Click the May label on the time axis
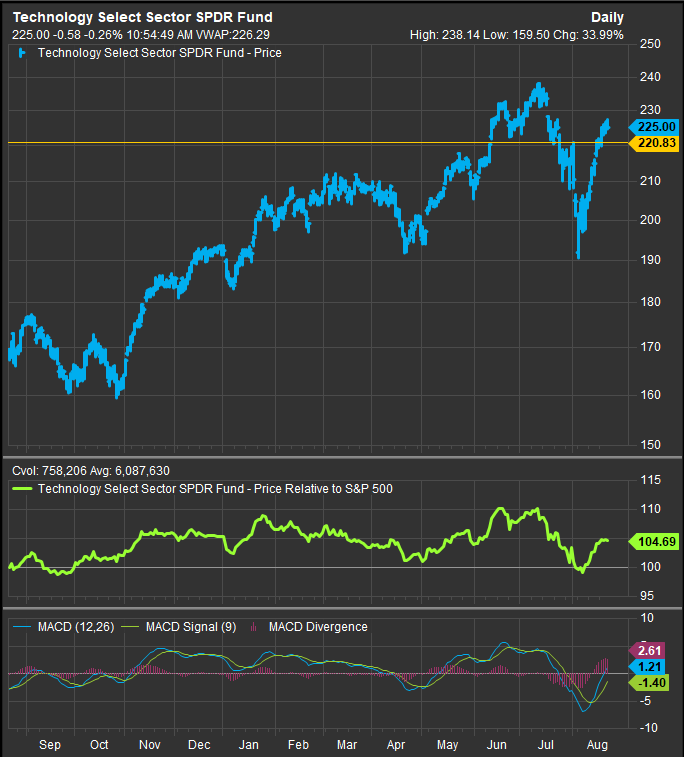684x757 pixels. pos(447,745)
